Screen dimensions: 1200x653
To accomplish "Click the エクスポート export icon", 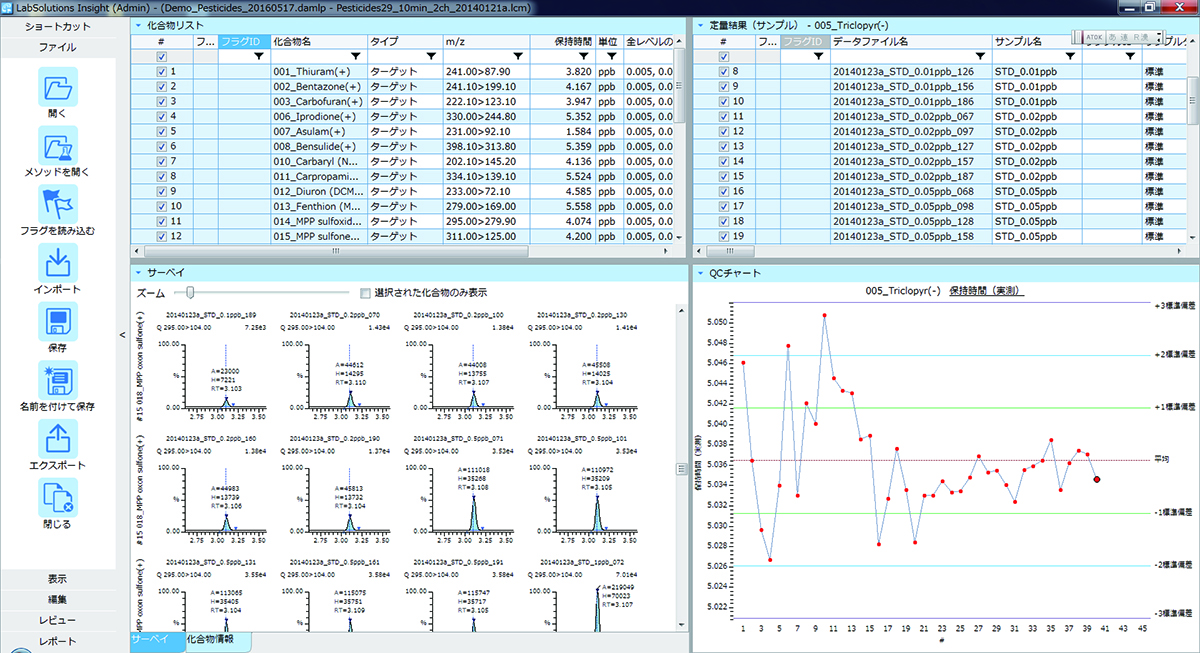I will pos(57,438).
